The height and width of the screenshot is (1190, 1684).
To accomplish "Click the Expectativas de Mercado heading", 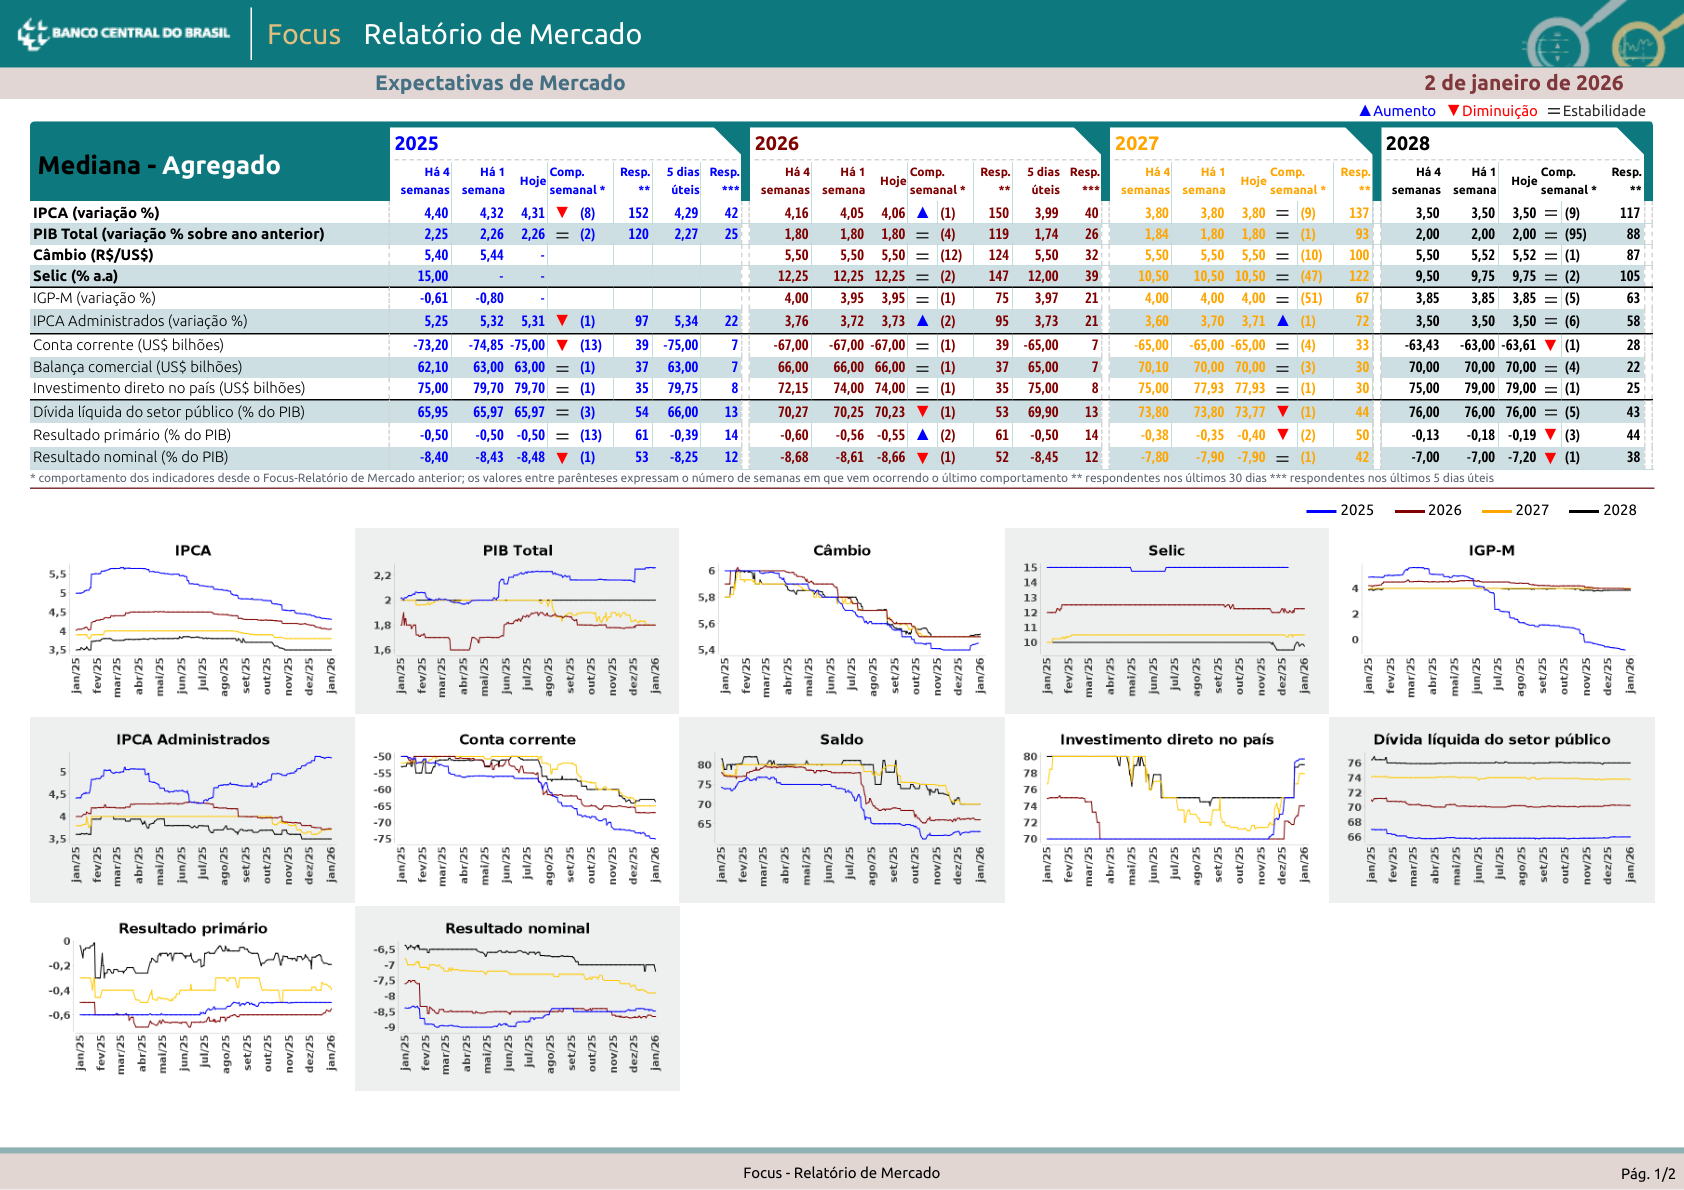I will (500, 83).
